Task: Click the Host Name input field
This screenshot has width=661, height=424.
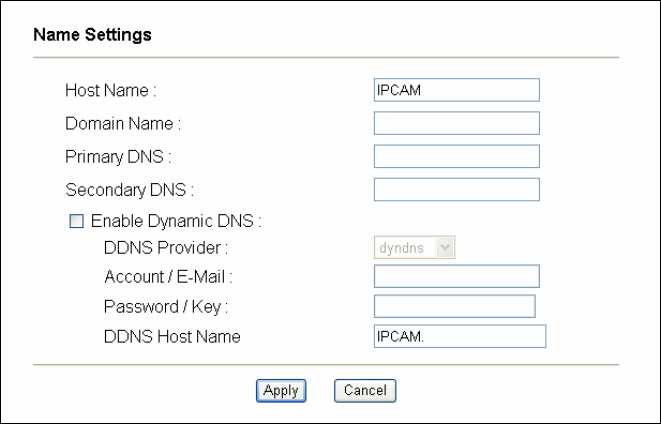Action: coord(456,91)
